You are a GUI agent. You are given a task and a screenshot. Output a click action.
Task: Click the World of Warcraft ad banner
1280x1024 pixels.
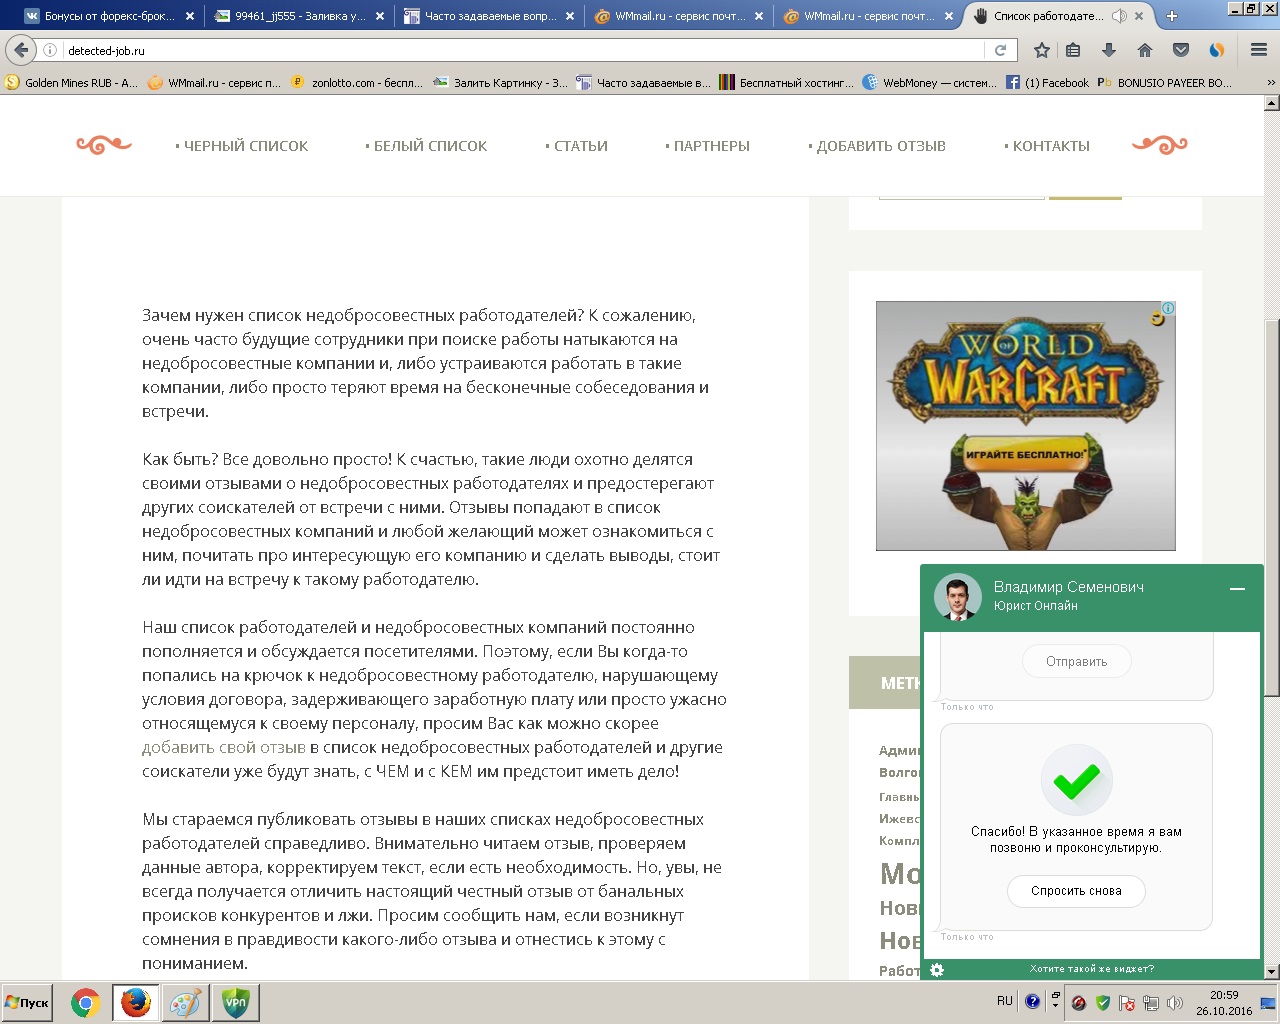(x=1025, y=426)
